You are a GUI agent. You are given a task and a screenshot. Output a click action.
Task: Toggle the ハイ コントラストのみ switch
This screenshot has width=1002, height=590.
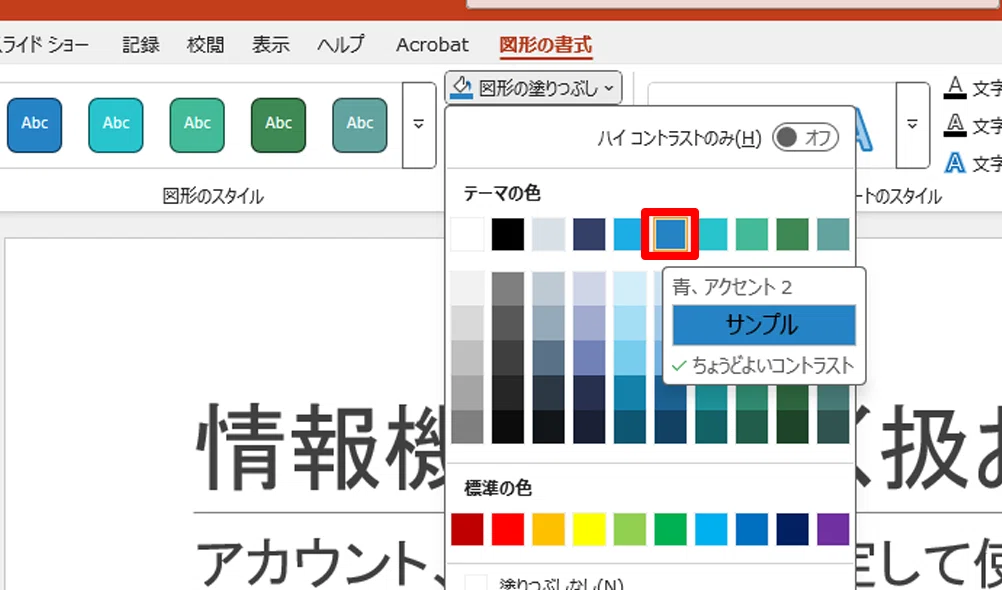tap(805, 137)
